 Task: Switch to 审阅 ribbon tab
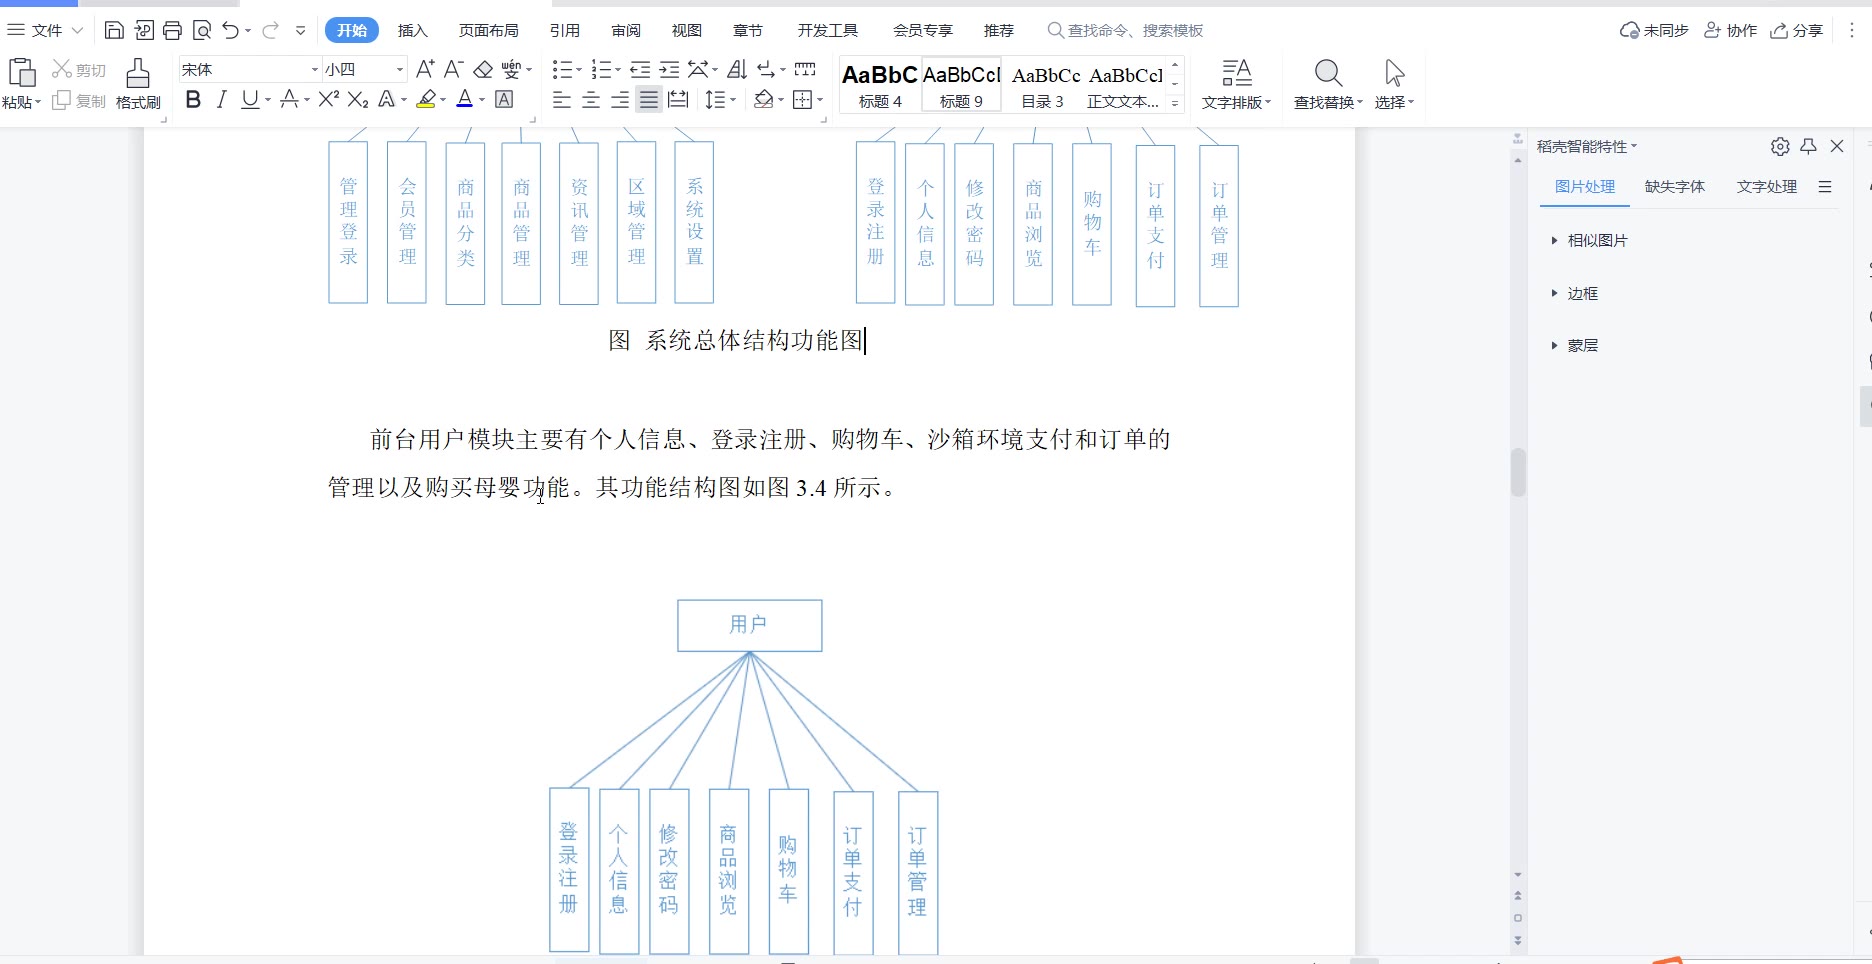pos(626,30)
